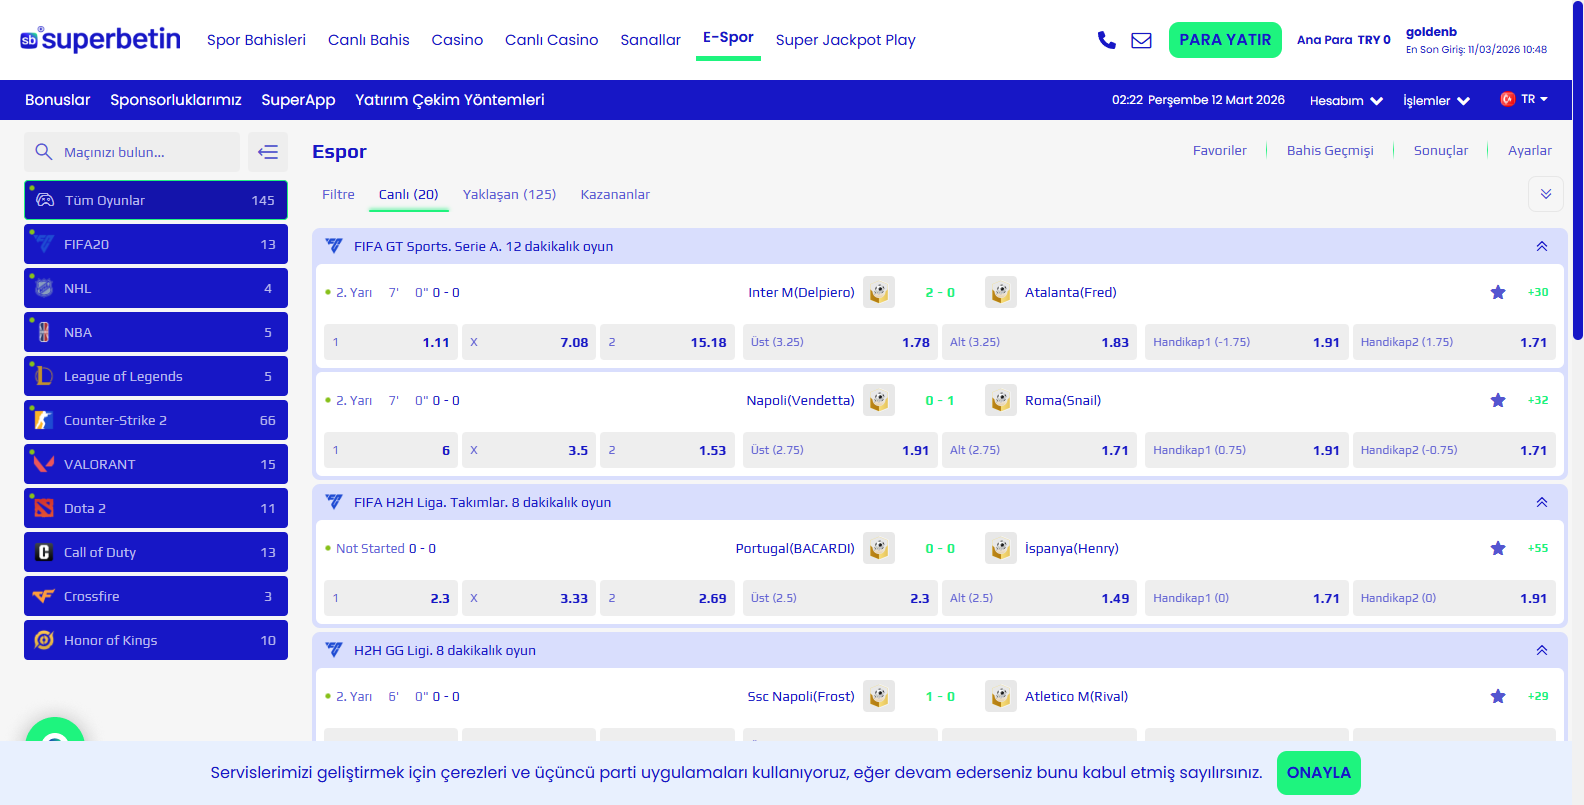The height and width of the screenshot is (805, 1584).
Task: Select the League of Legends icon
Action: (44, 376)
